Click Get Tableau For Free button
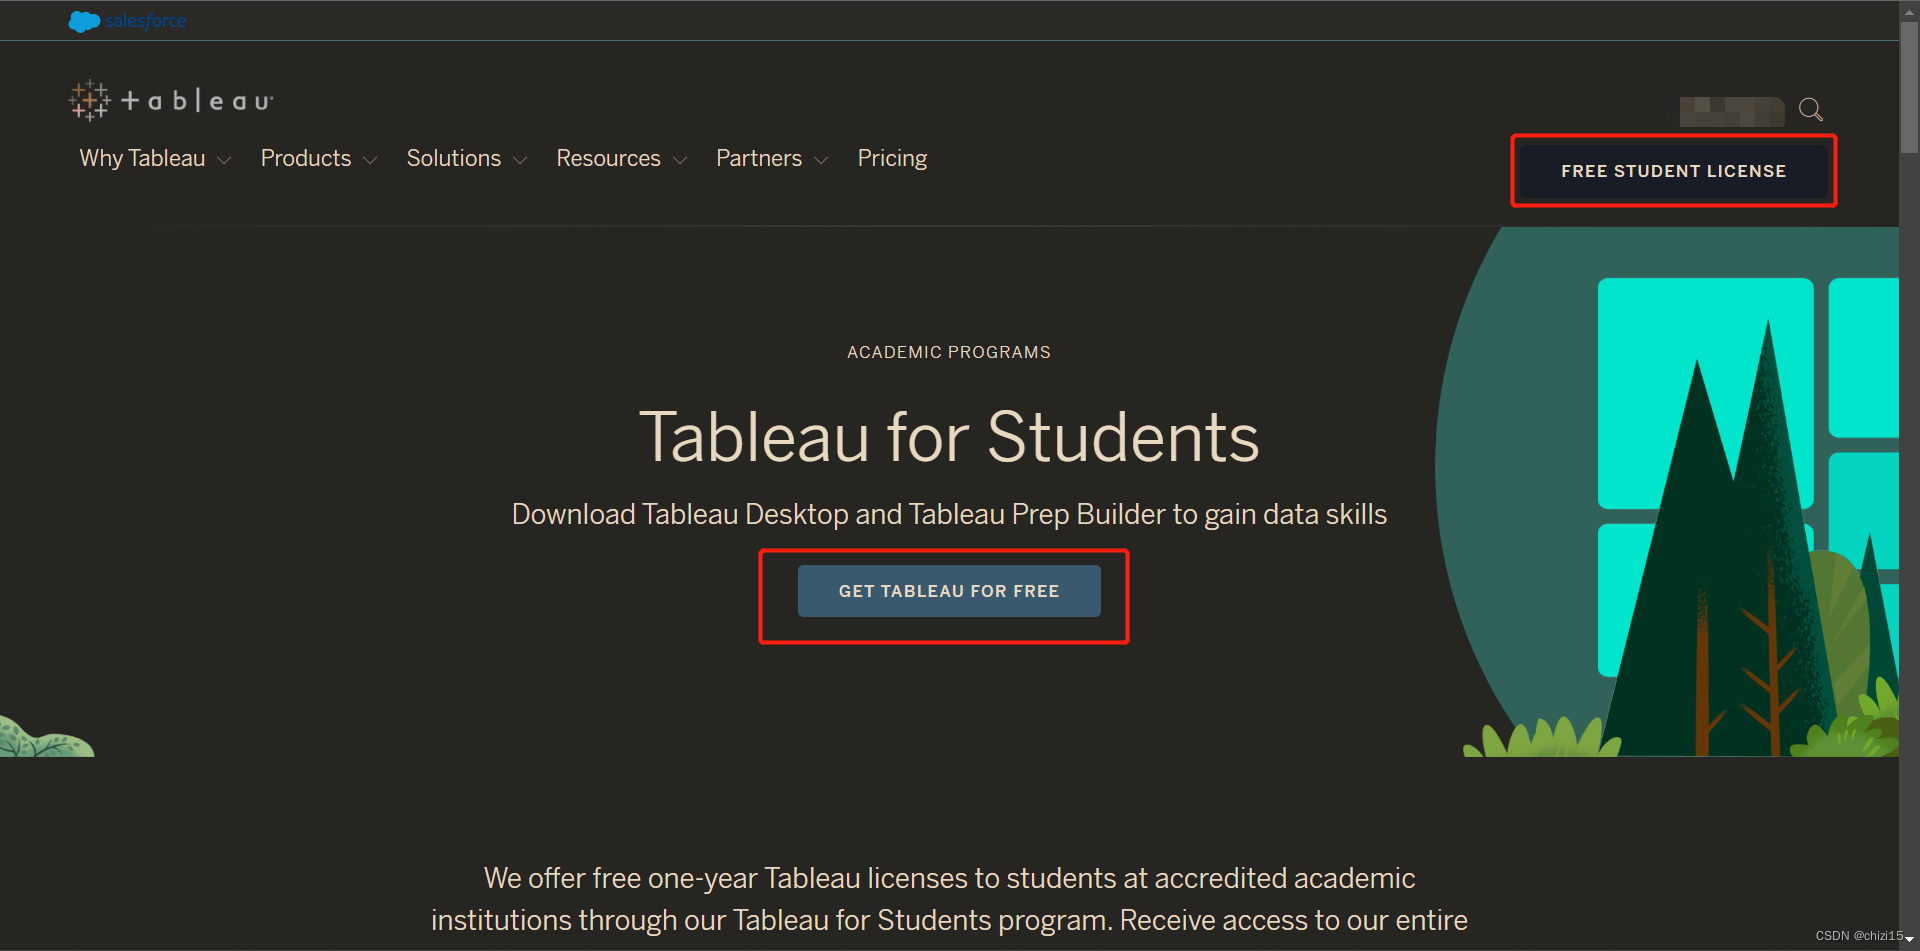 point(949,591)
